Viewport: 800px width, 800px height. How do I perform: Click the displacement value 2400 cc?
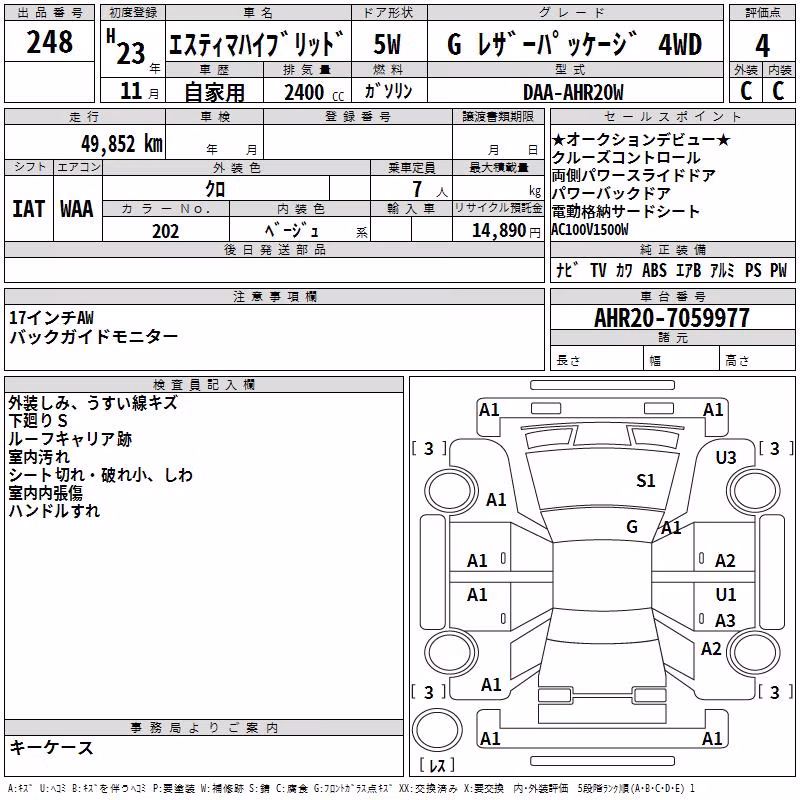click(314, 92)
